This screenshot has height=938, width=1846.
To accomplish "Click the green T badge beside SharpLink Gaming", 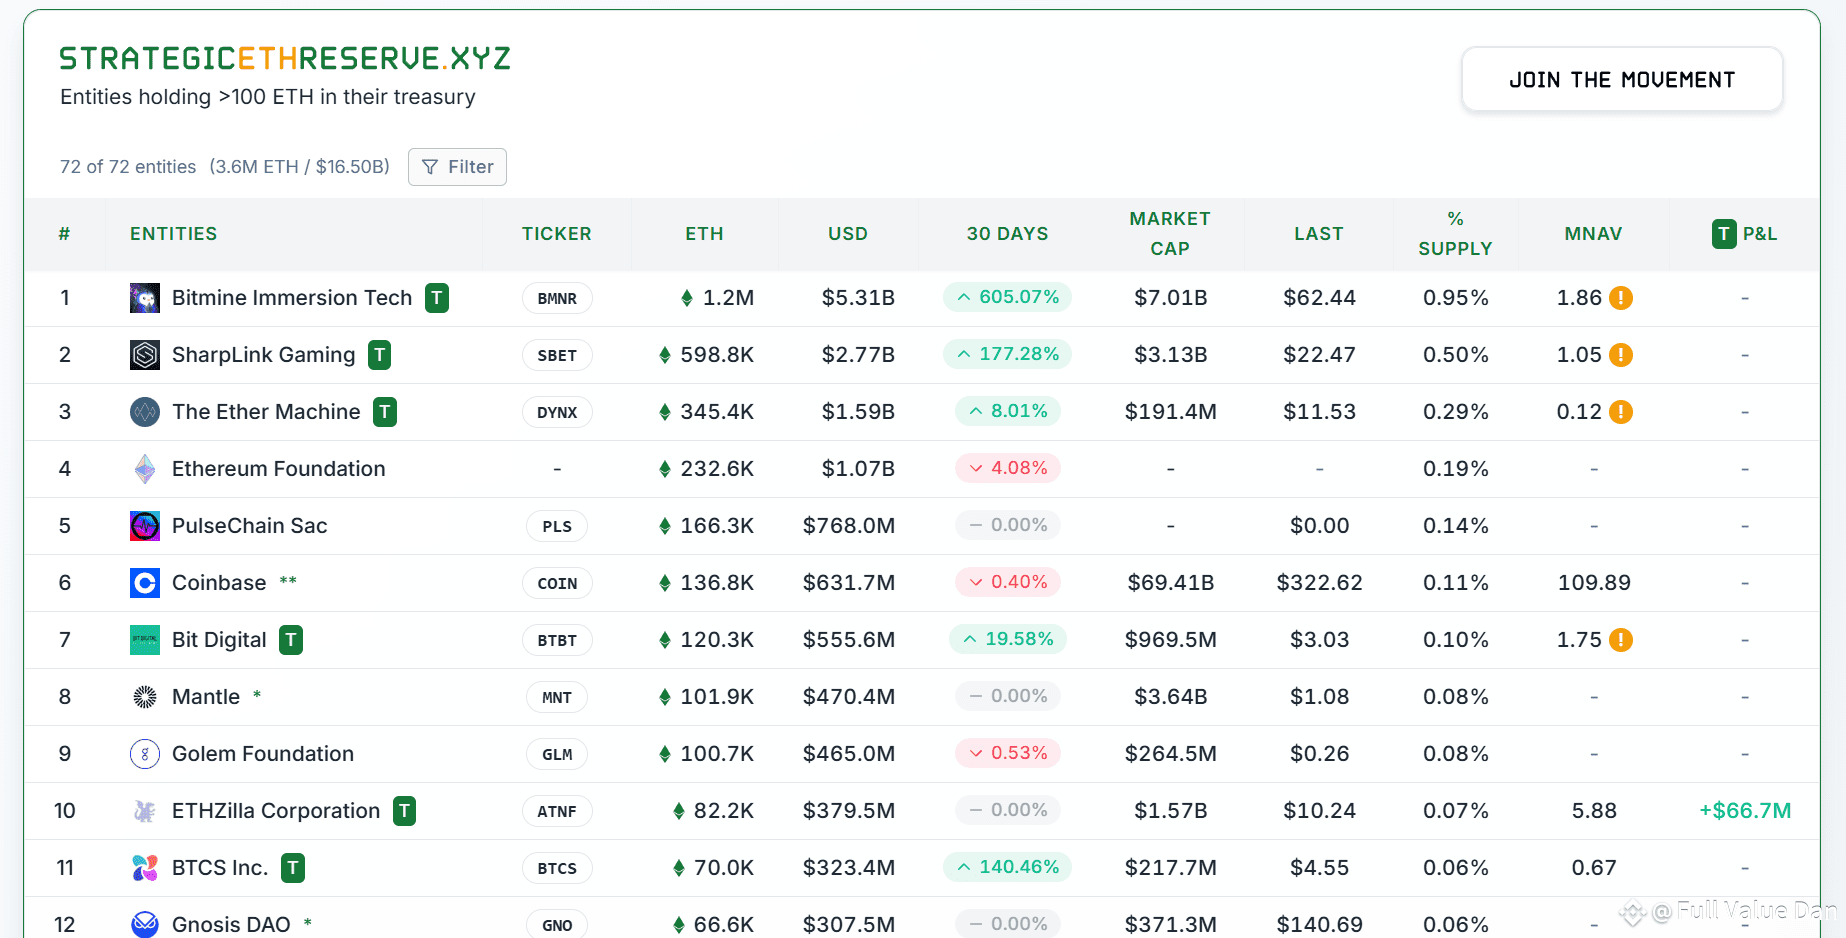I will click(x=380, y=355).
